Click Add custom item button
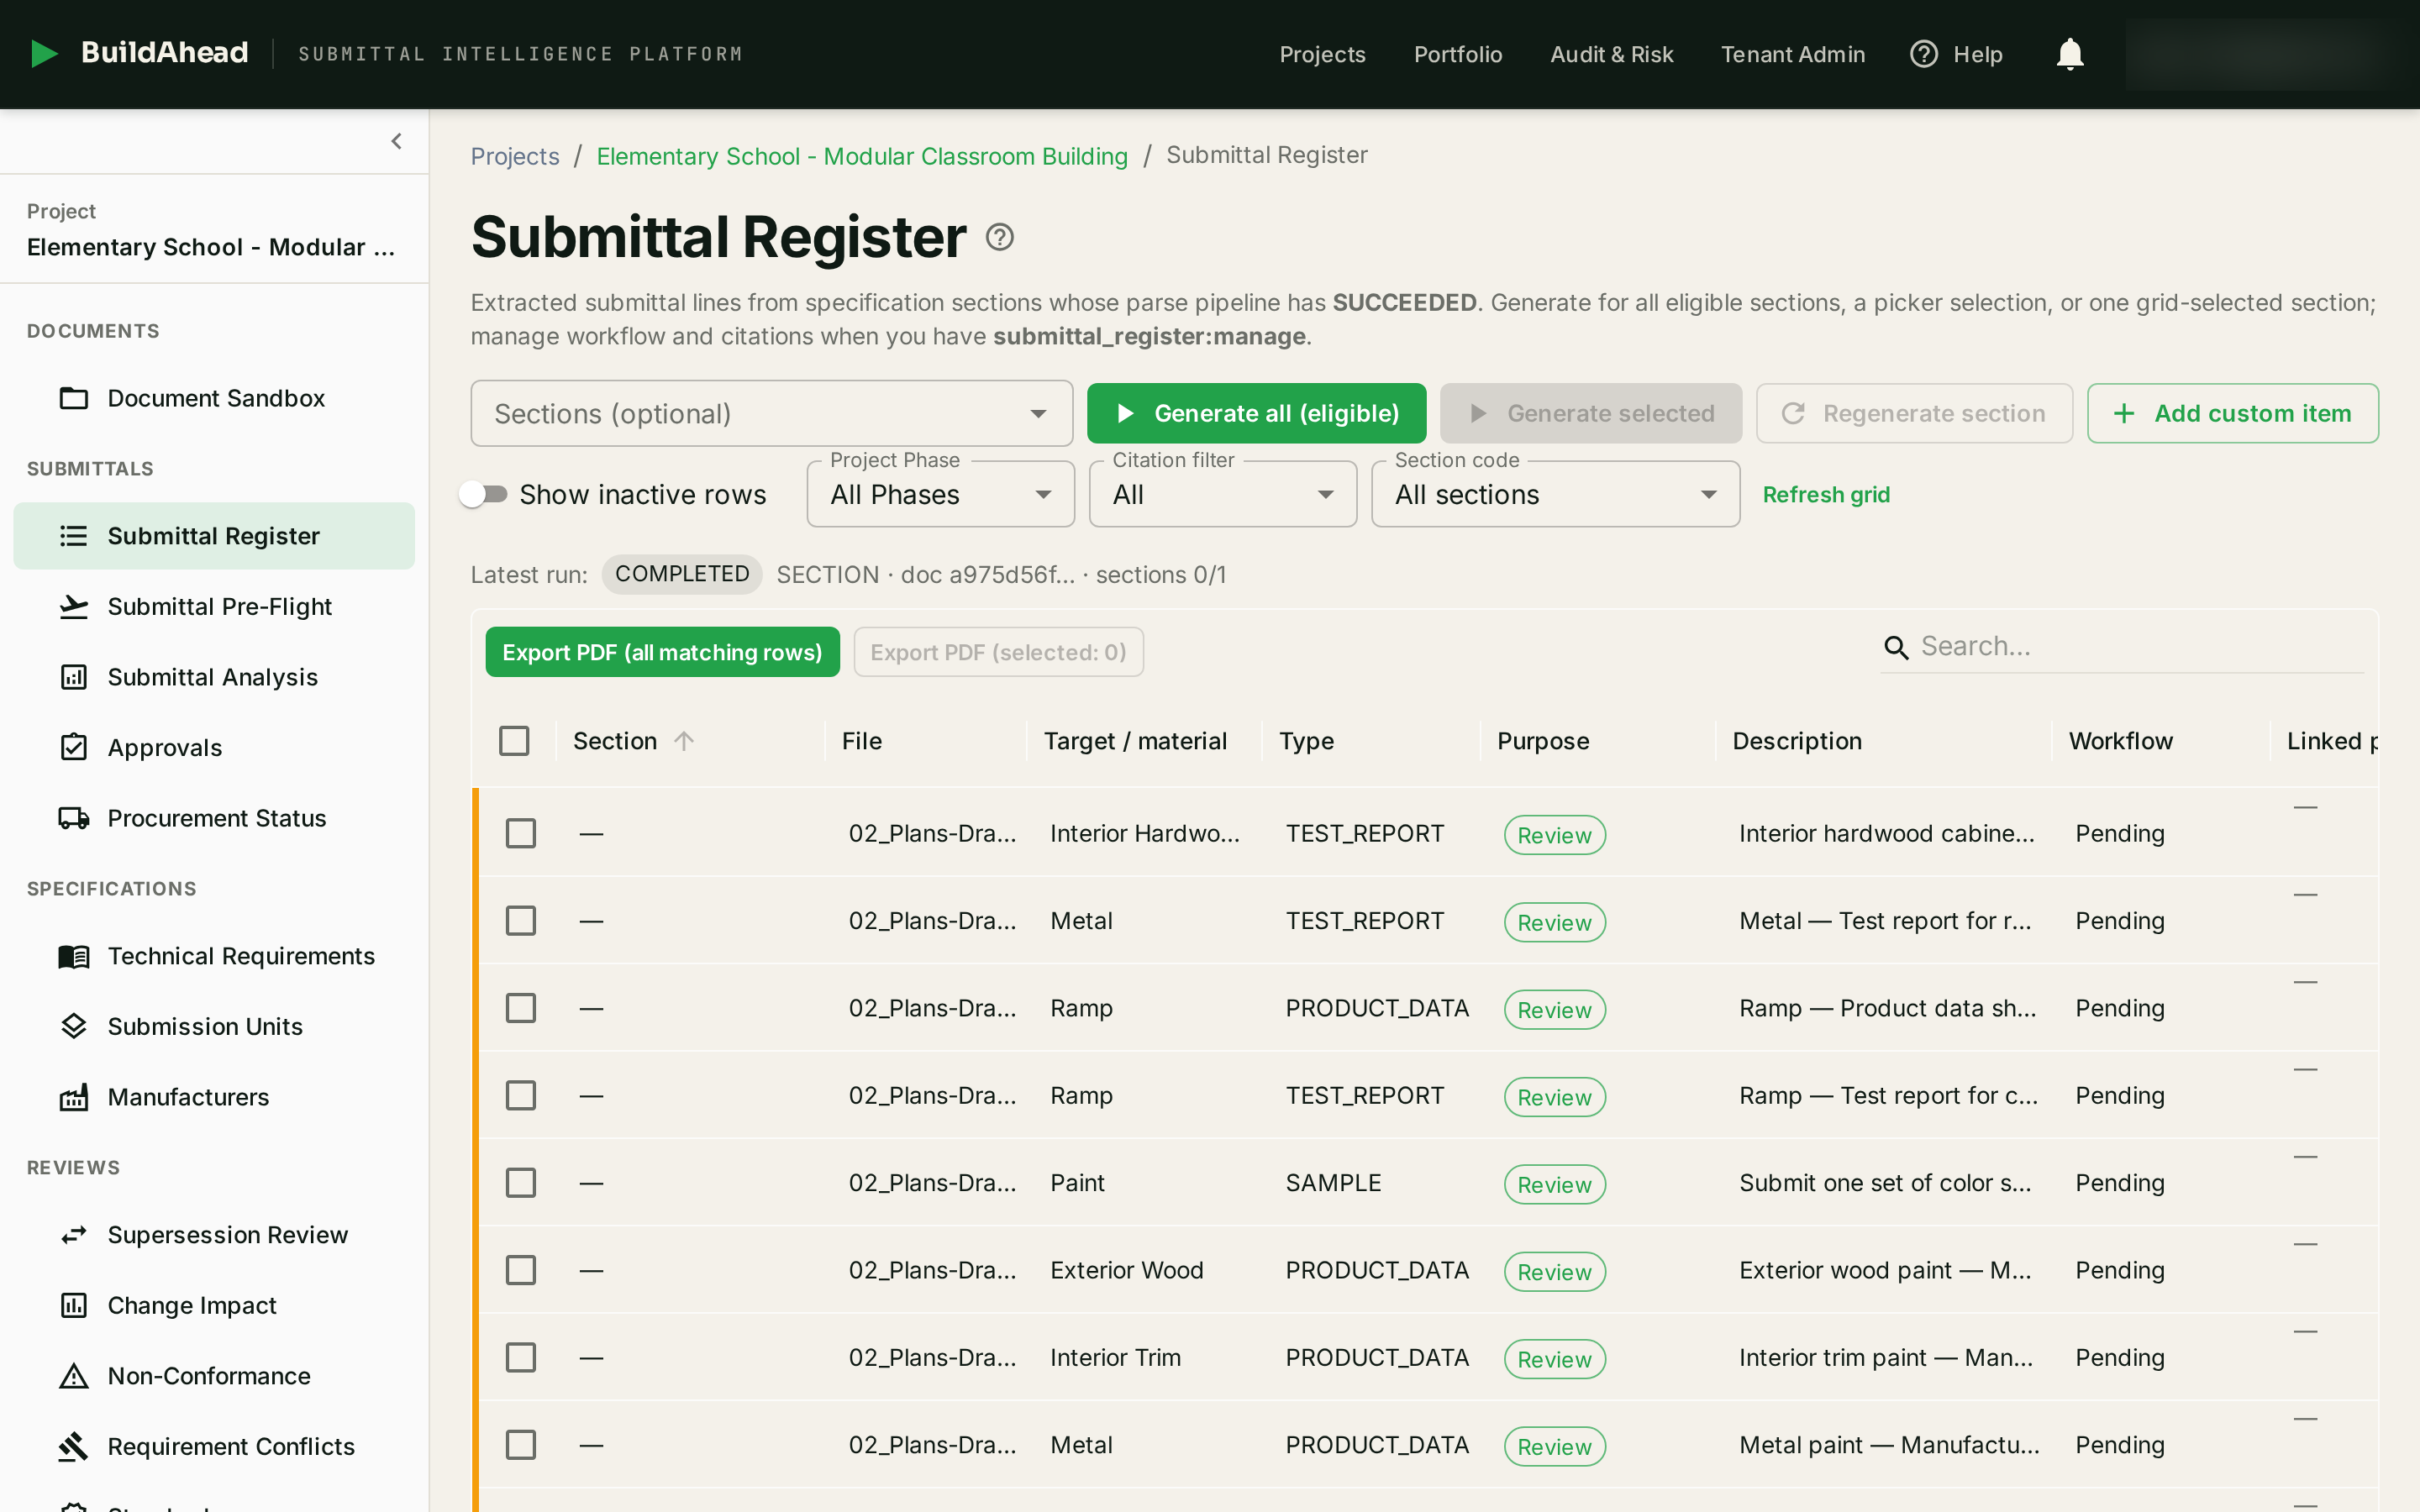 pyautogui.click(x=2232, y=413)
